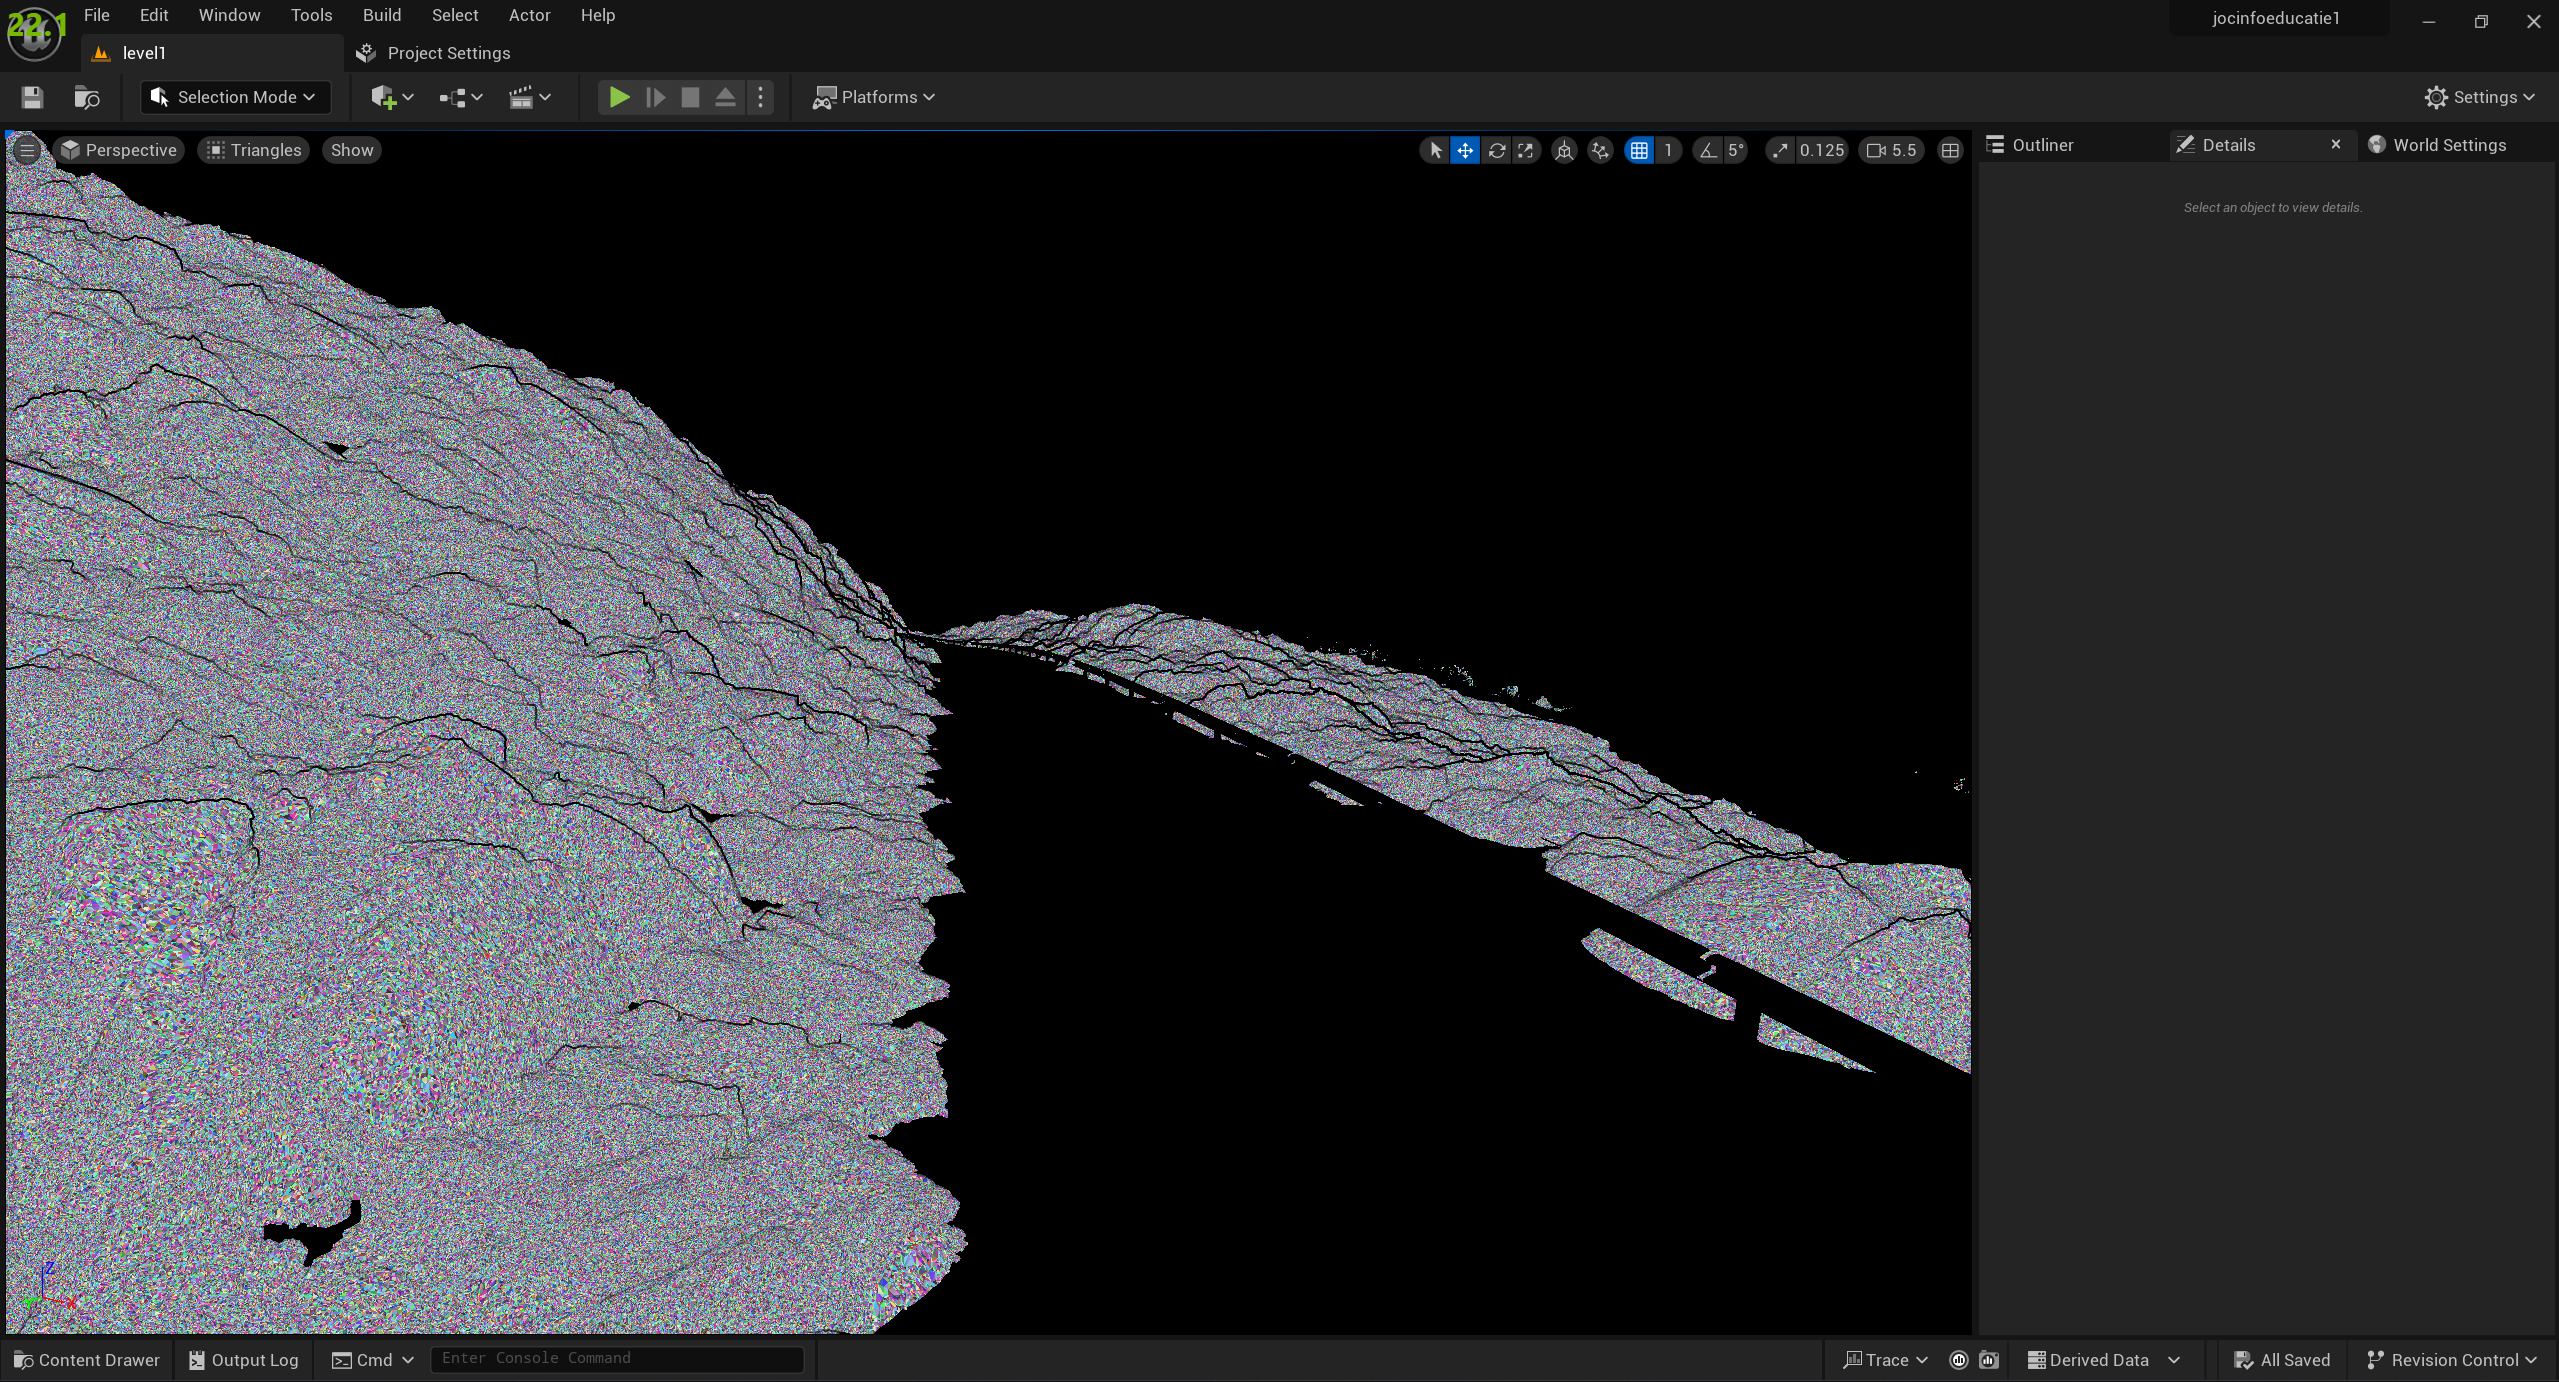Screen dimensions: 2559x1382
Task: Open the Content Drawer
Action: 87,1360
